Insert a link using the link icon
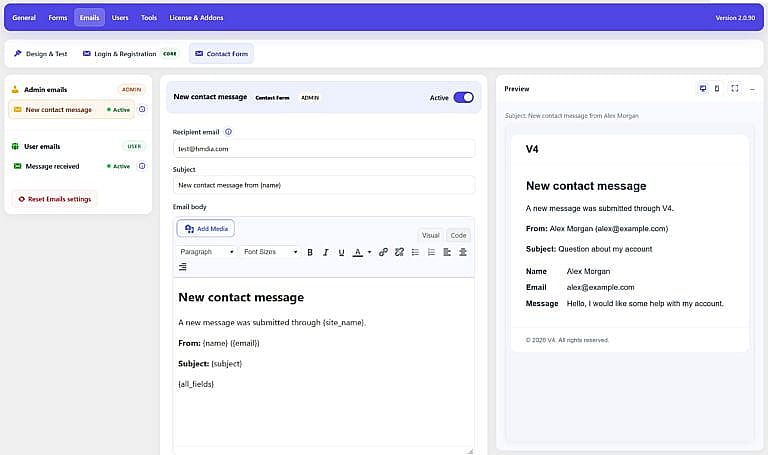The width and height of the screenshot is (768, 455). click(384, 252)
